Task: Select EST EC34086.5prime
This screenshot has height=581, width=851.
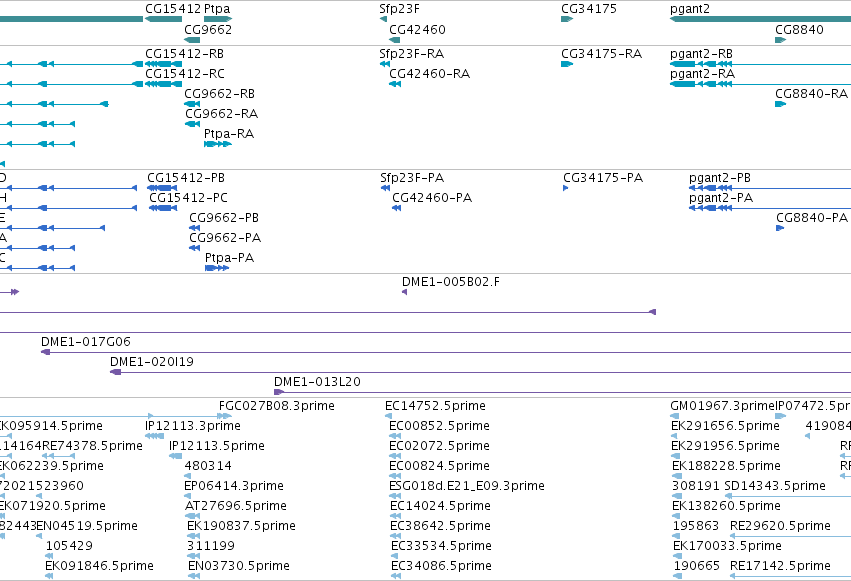Action: tap(441, 566)
